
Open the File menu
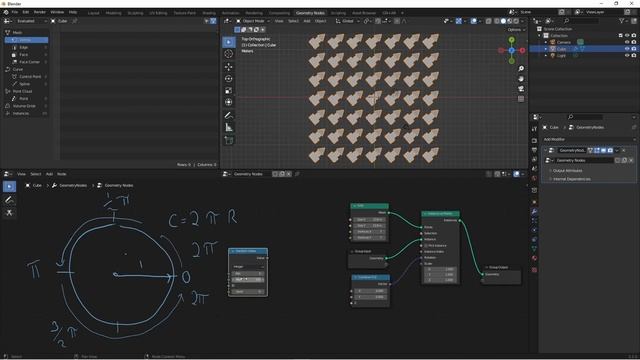(x=15, y=12)
